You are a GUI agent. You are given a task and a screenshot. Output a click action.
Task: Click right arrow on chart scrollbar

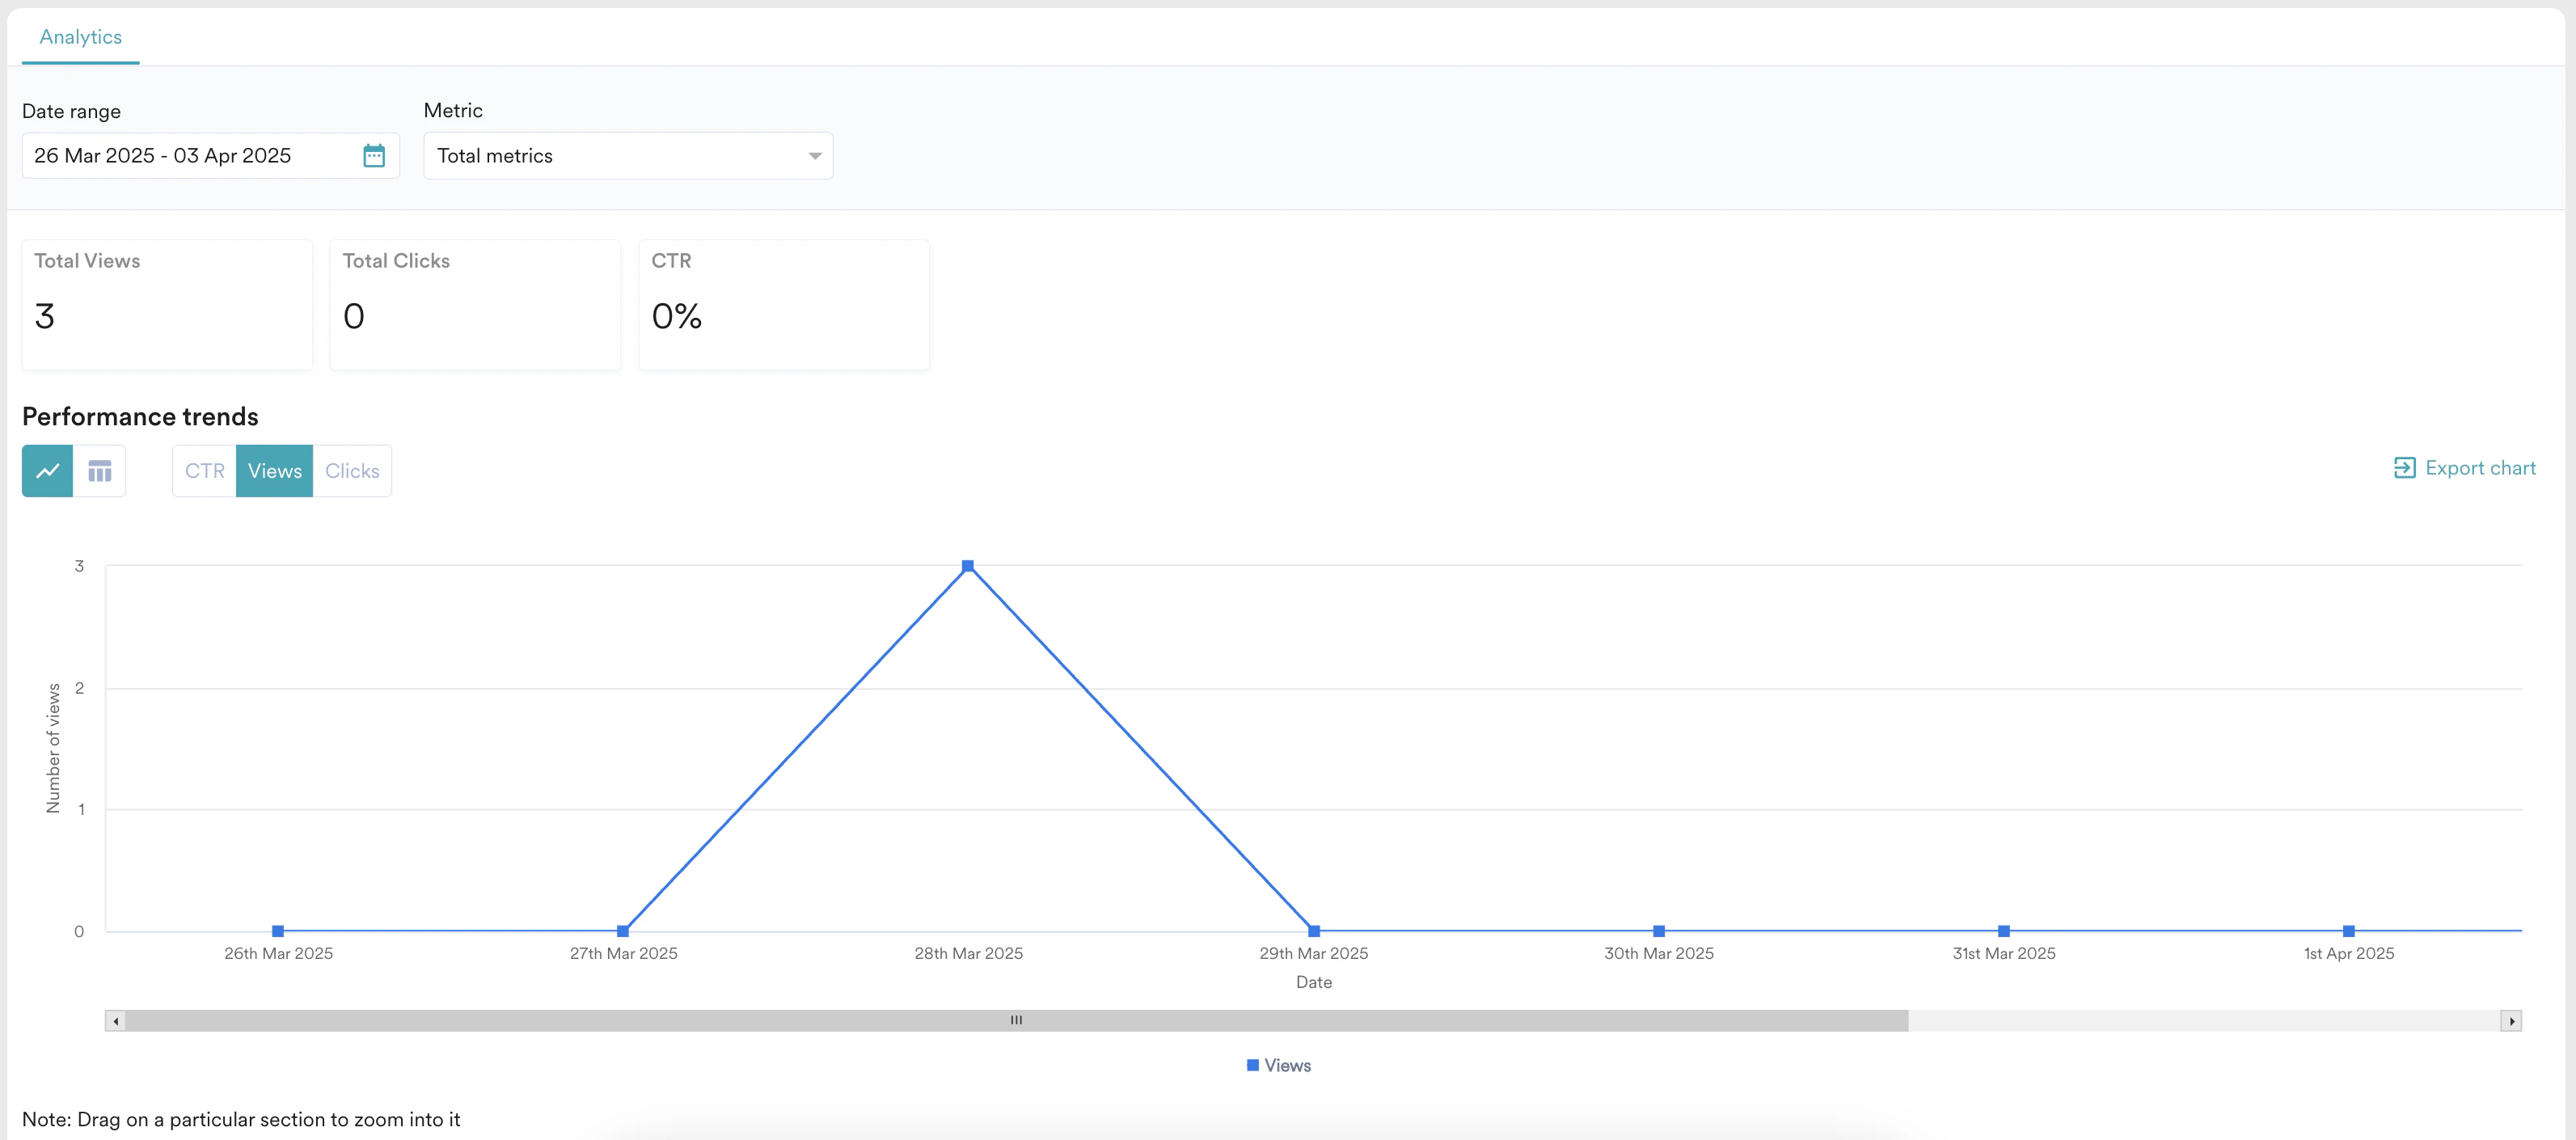point(2511,1021)
